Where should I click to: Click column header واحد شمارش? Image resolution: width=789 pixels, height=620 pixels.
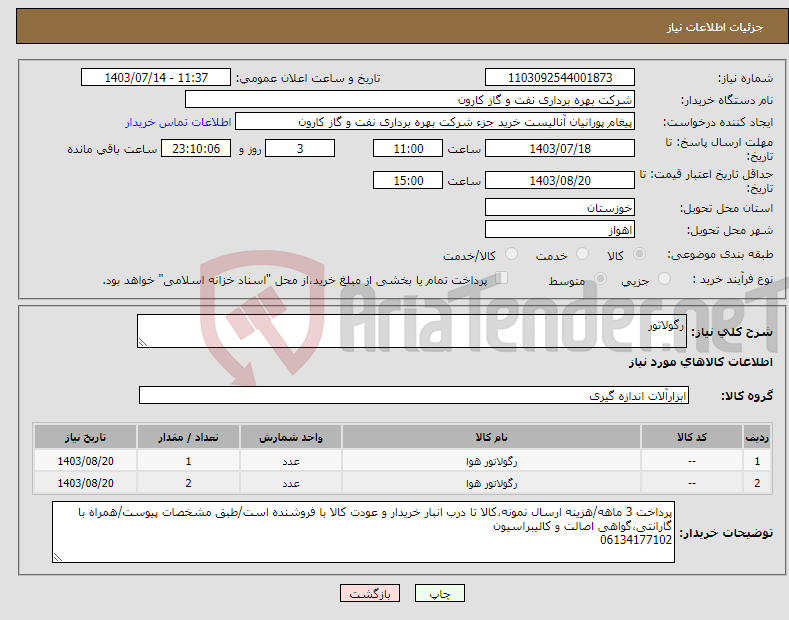coord(291,437)
